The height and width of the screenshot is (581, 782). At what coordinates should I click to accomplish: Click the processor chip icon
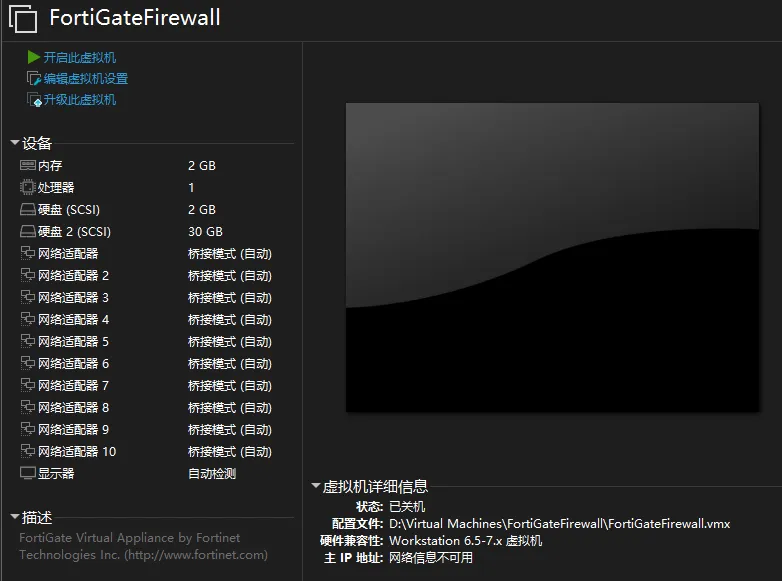pos(27,187)
